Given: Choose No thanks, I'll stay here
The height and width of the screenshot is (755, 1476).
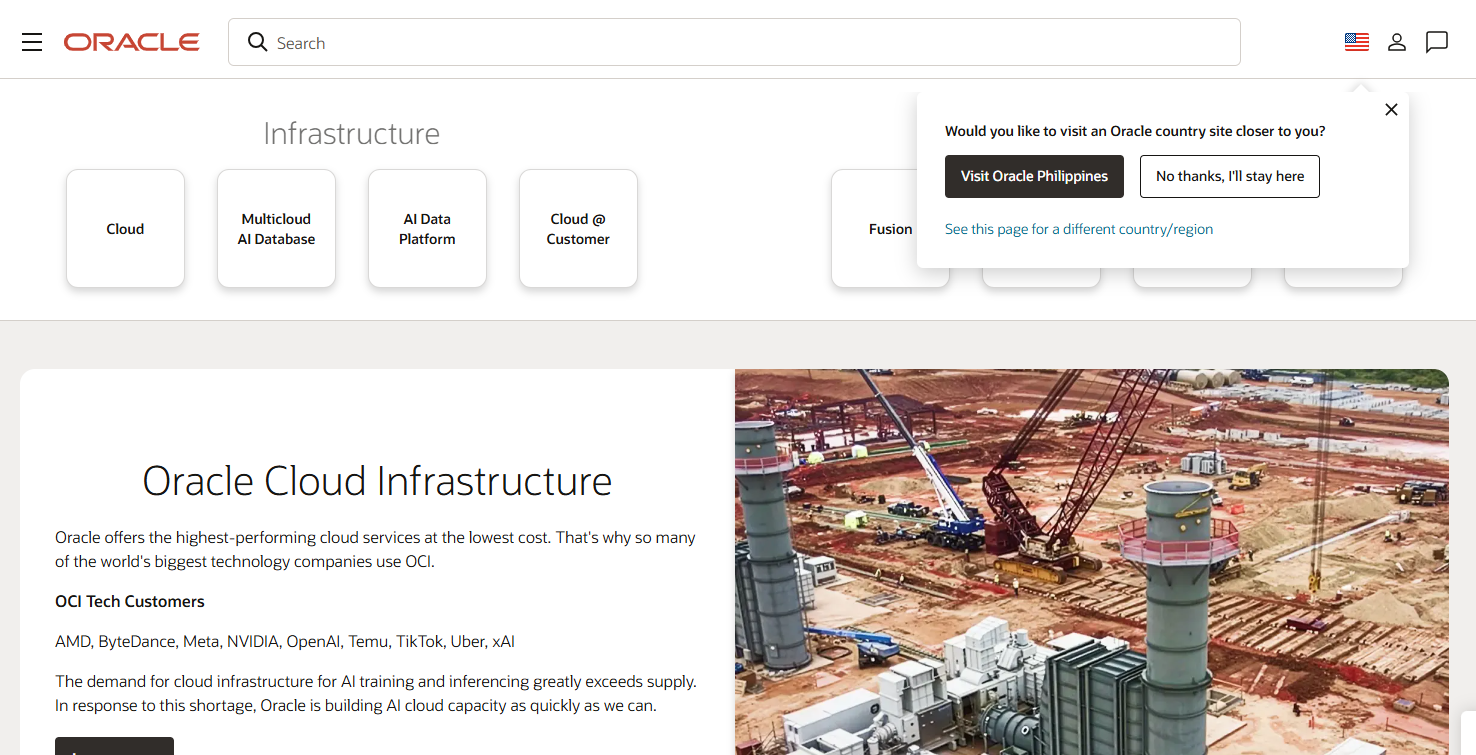Looking at the screenshot, I should click(x=1230, y=176).
